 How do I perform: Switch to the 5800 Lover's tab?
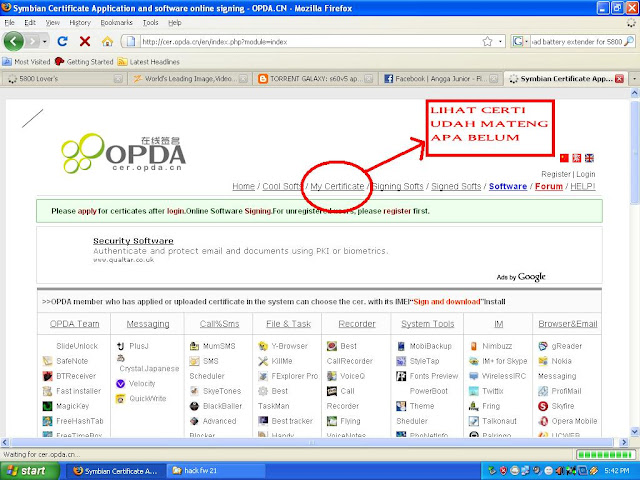tap(63, 78)
